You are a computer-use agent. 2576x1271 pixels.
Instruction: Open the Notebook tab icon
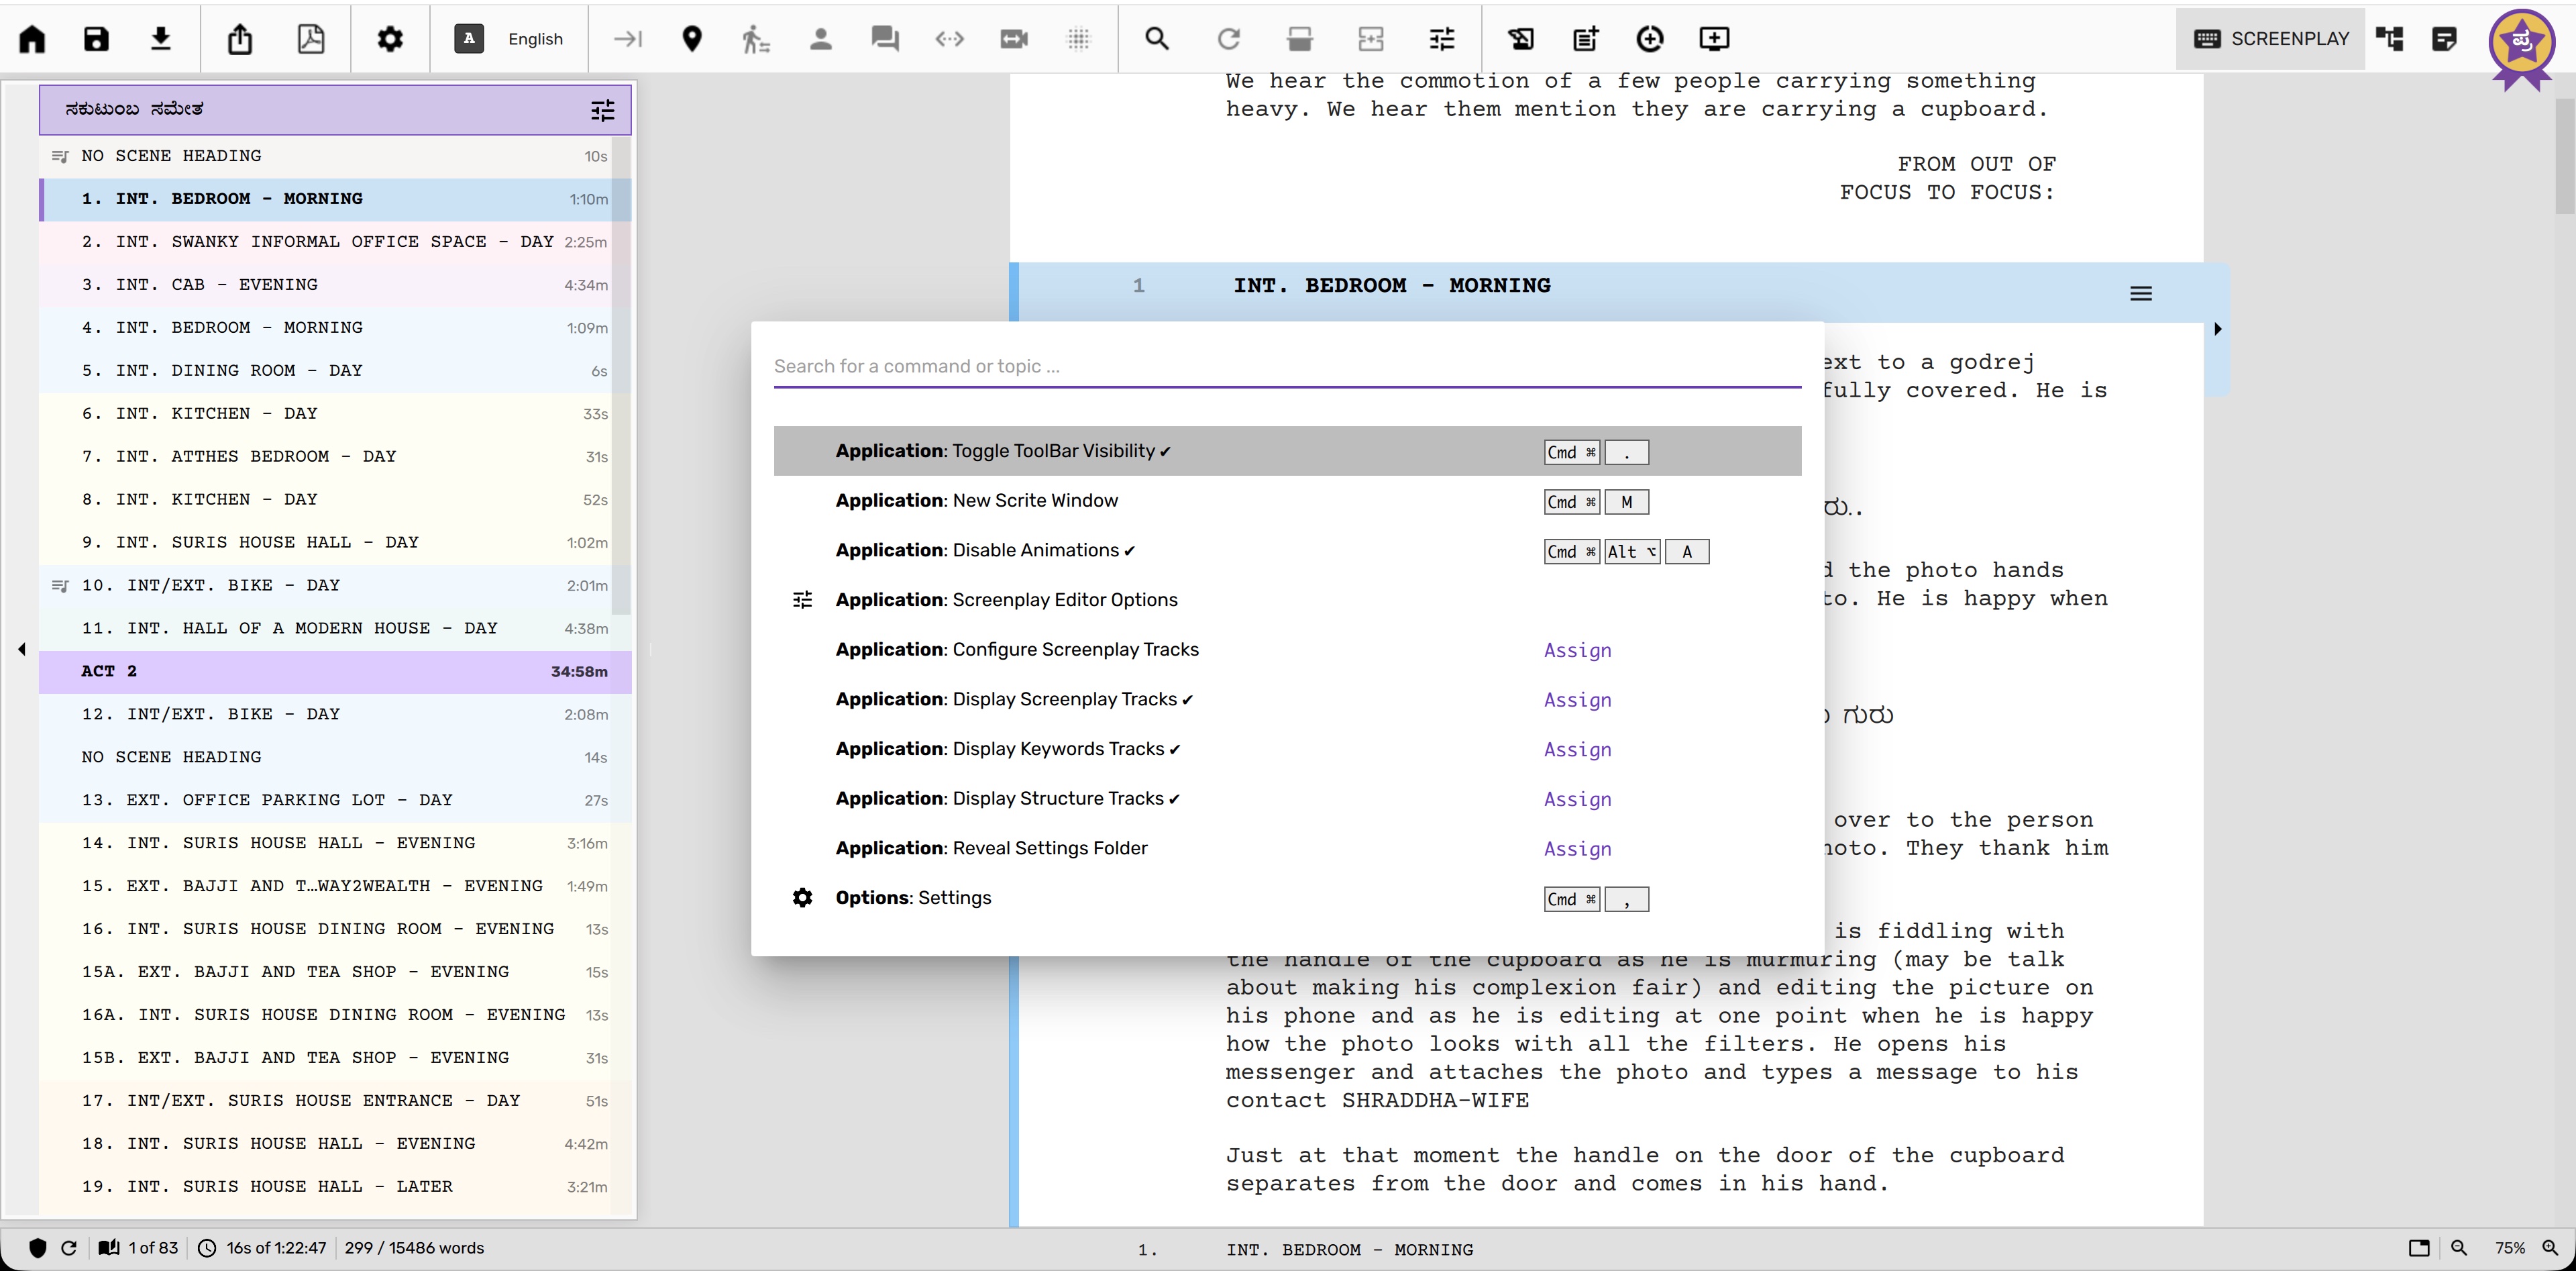coord(2444,39)
